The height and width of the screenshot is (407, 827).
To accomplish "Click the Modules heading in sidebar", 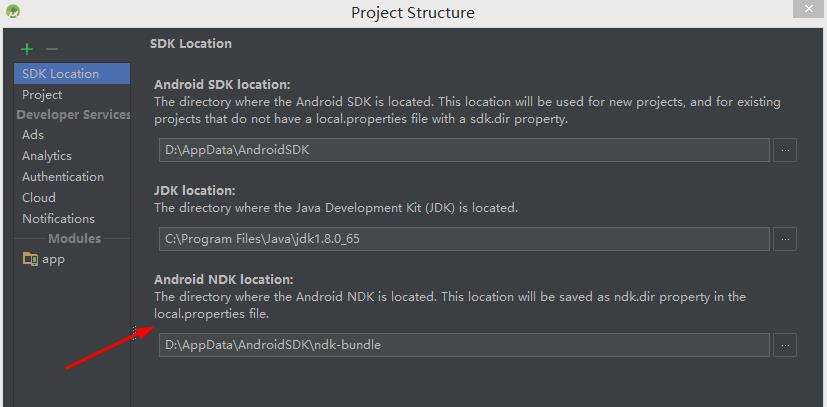I will (x=74, y=238).
